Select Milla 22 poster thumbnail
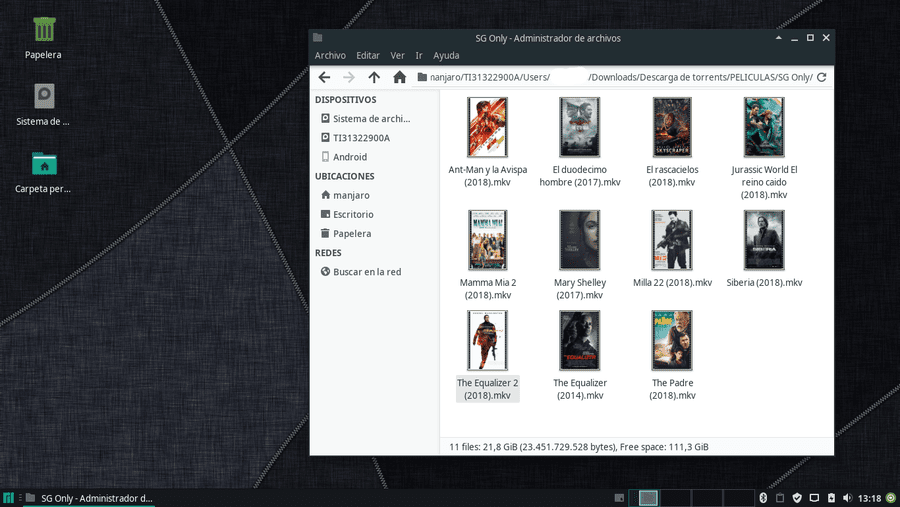900x507 pixels. point(672,240)
